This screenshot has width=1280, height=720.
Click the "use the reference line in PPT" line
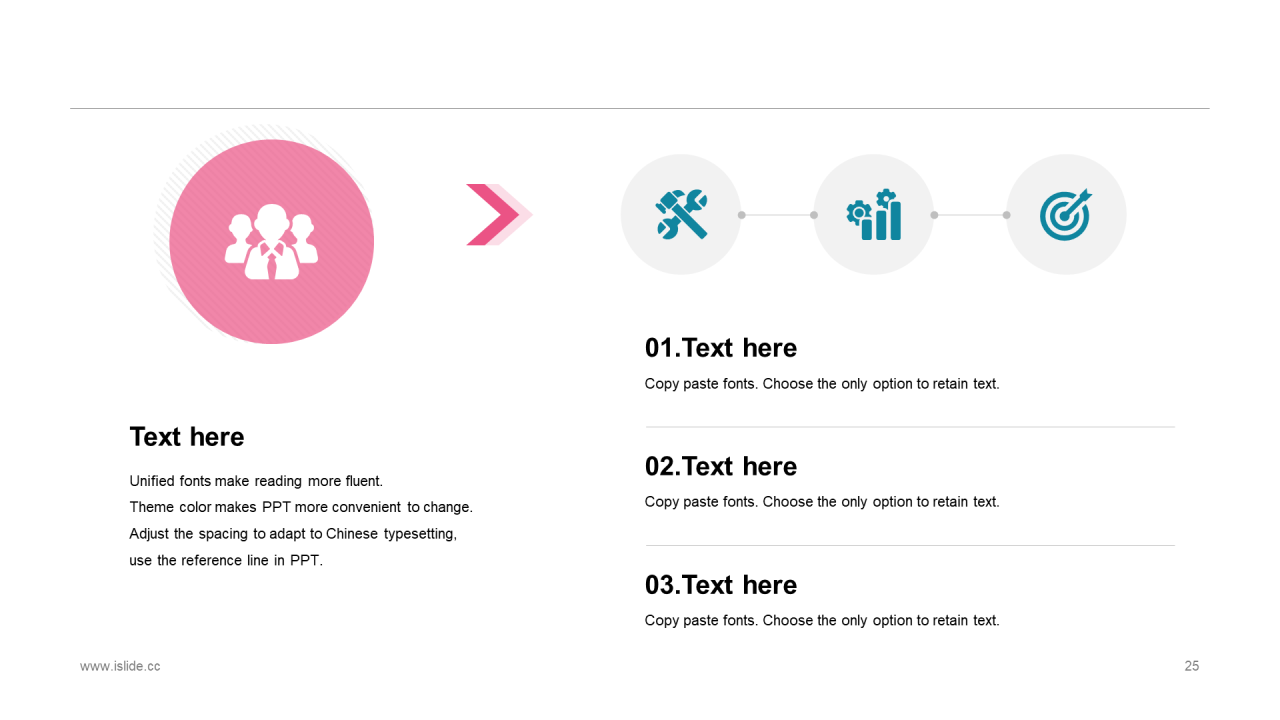click(226, 561)
